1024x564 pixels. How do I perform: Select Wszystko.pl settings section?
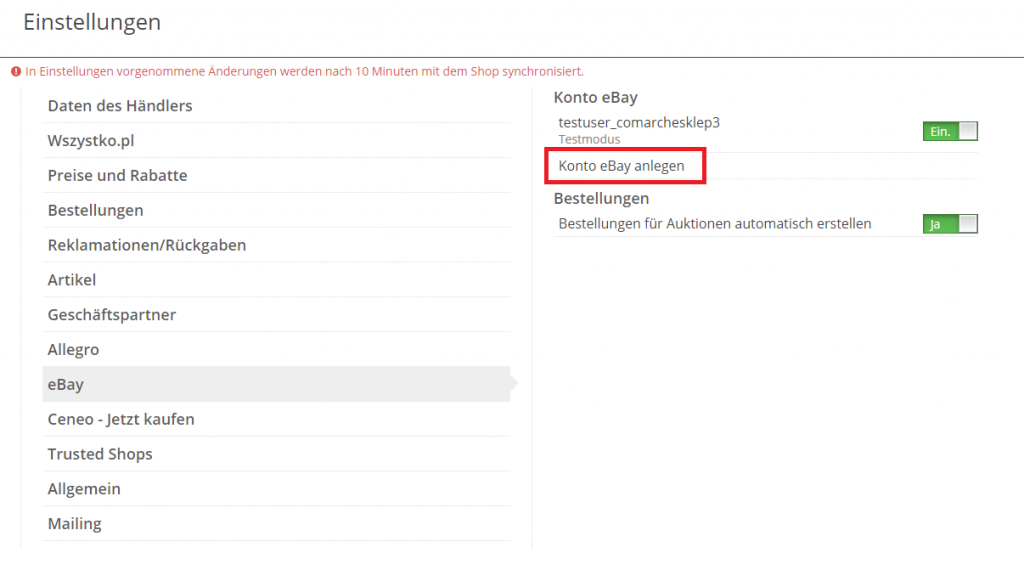pyautogui.click(x=276, y=140)
